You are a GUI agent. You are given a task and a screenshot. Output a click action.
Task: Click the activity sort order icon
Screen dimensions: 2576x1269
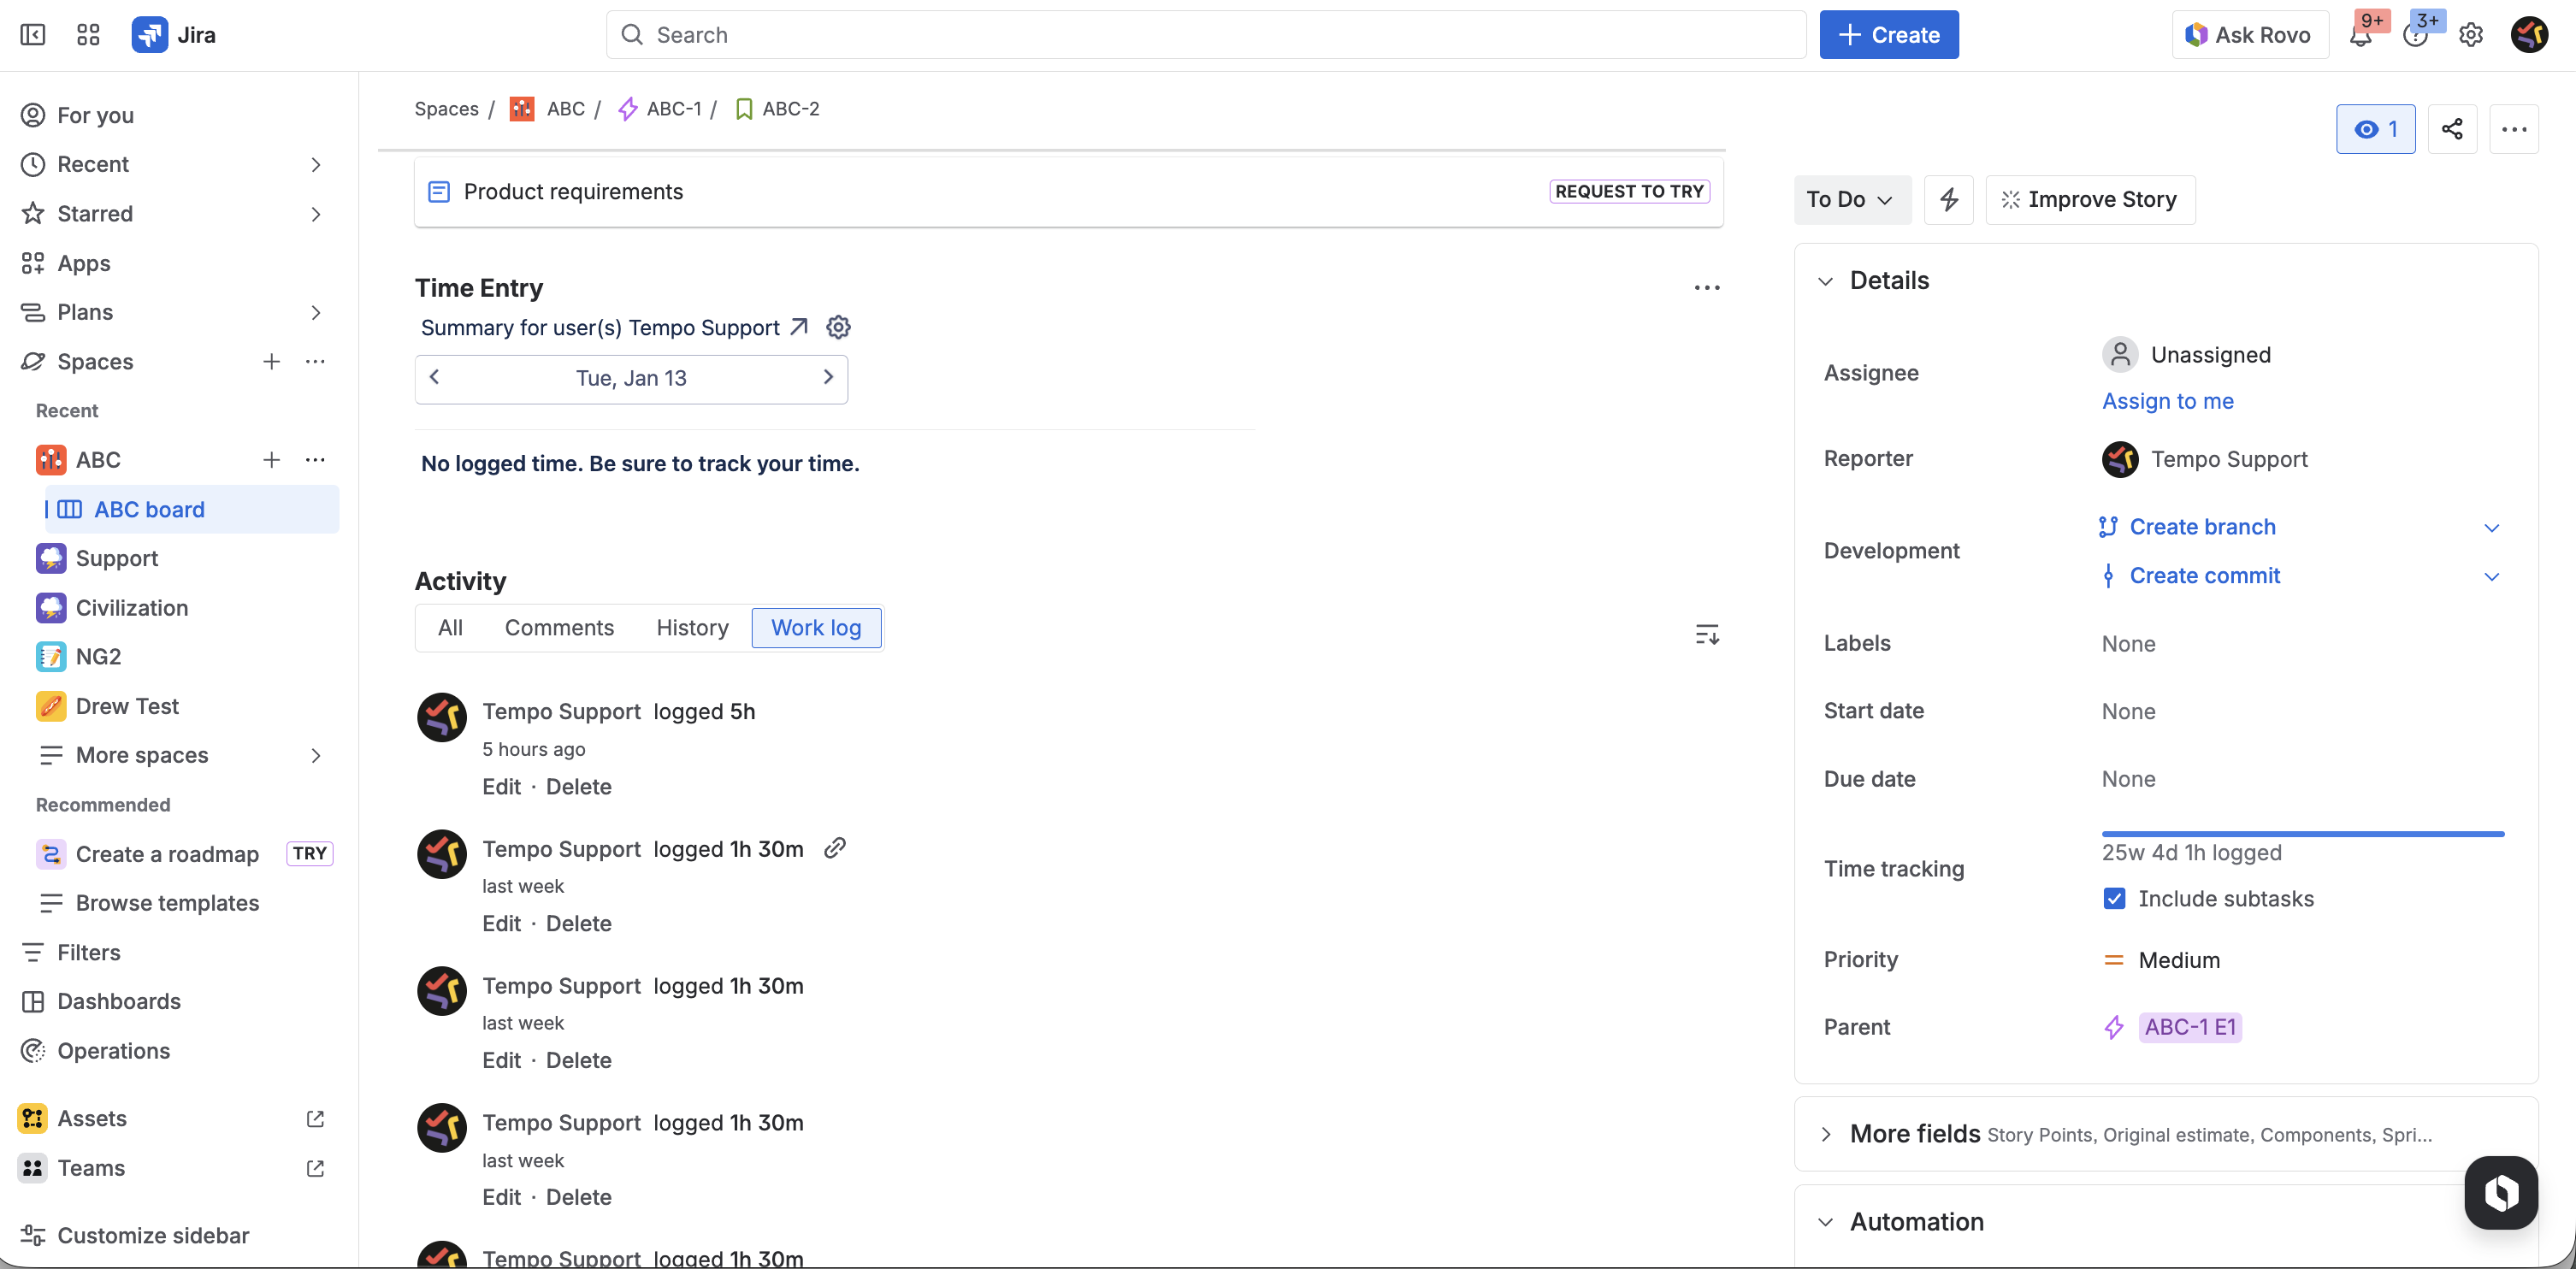click(1707, 634)
